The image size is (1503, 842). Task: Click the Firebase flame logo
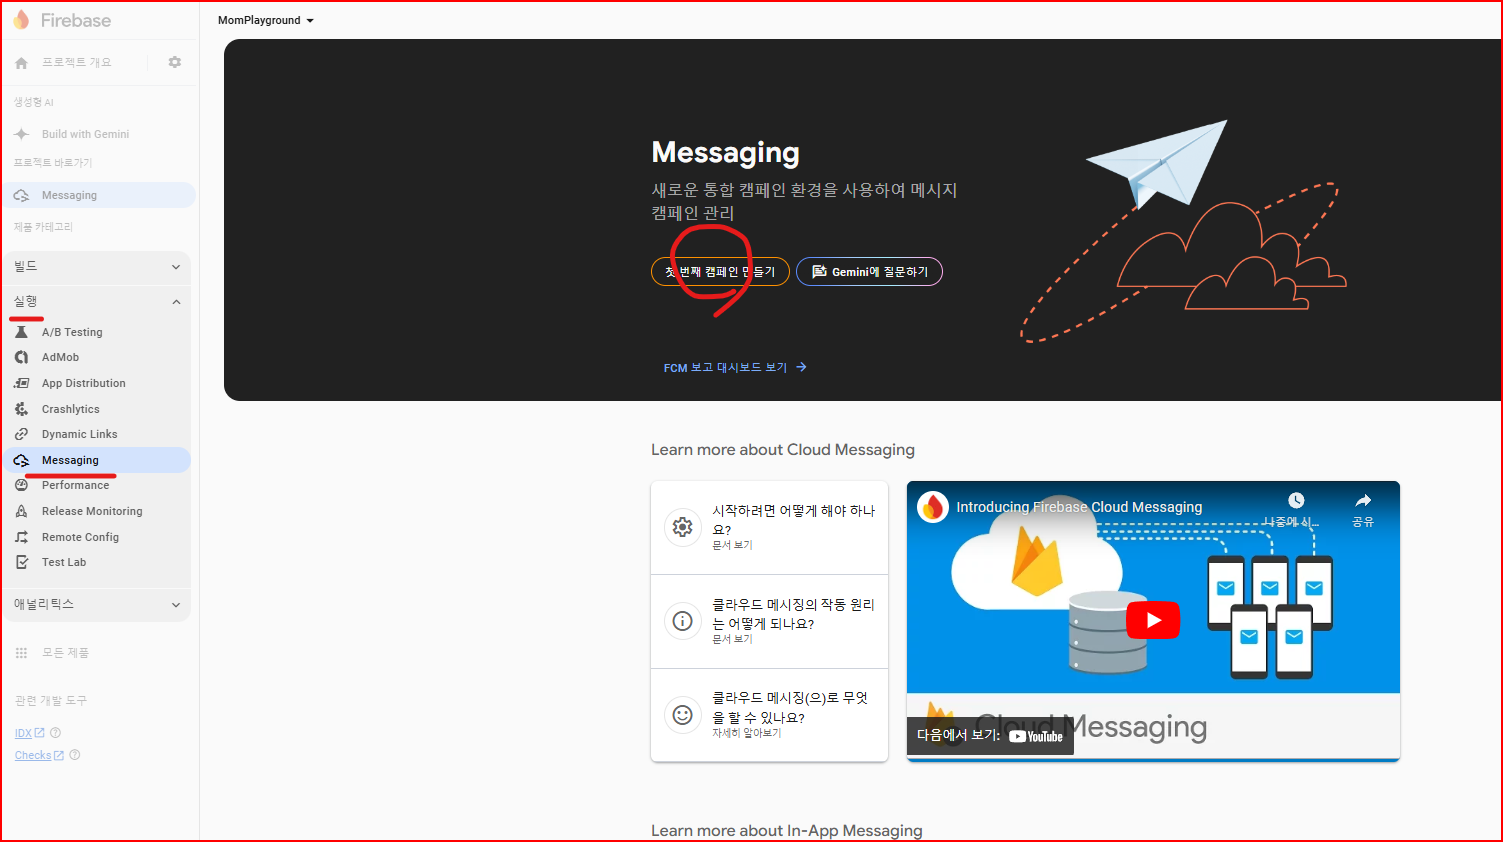click(21, 20)
